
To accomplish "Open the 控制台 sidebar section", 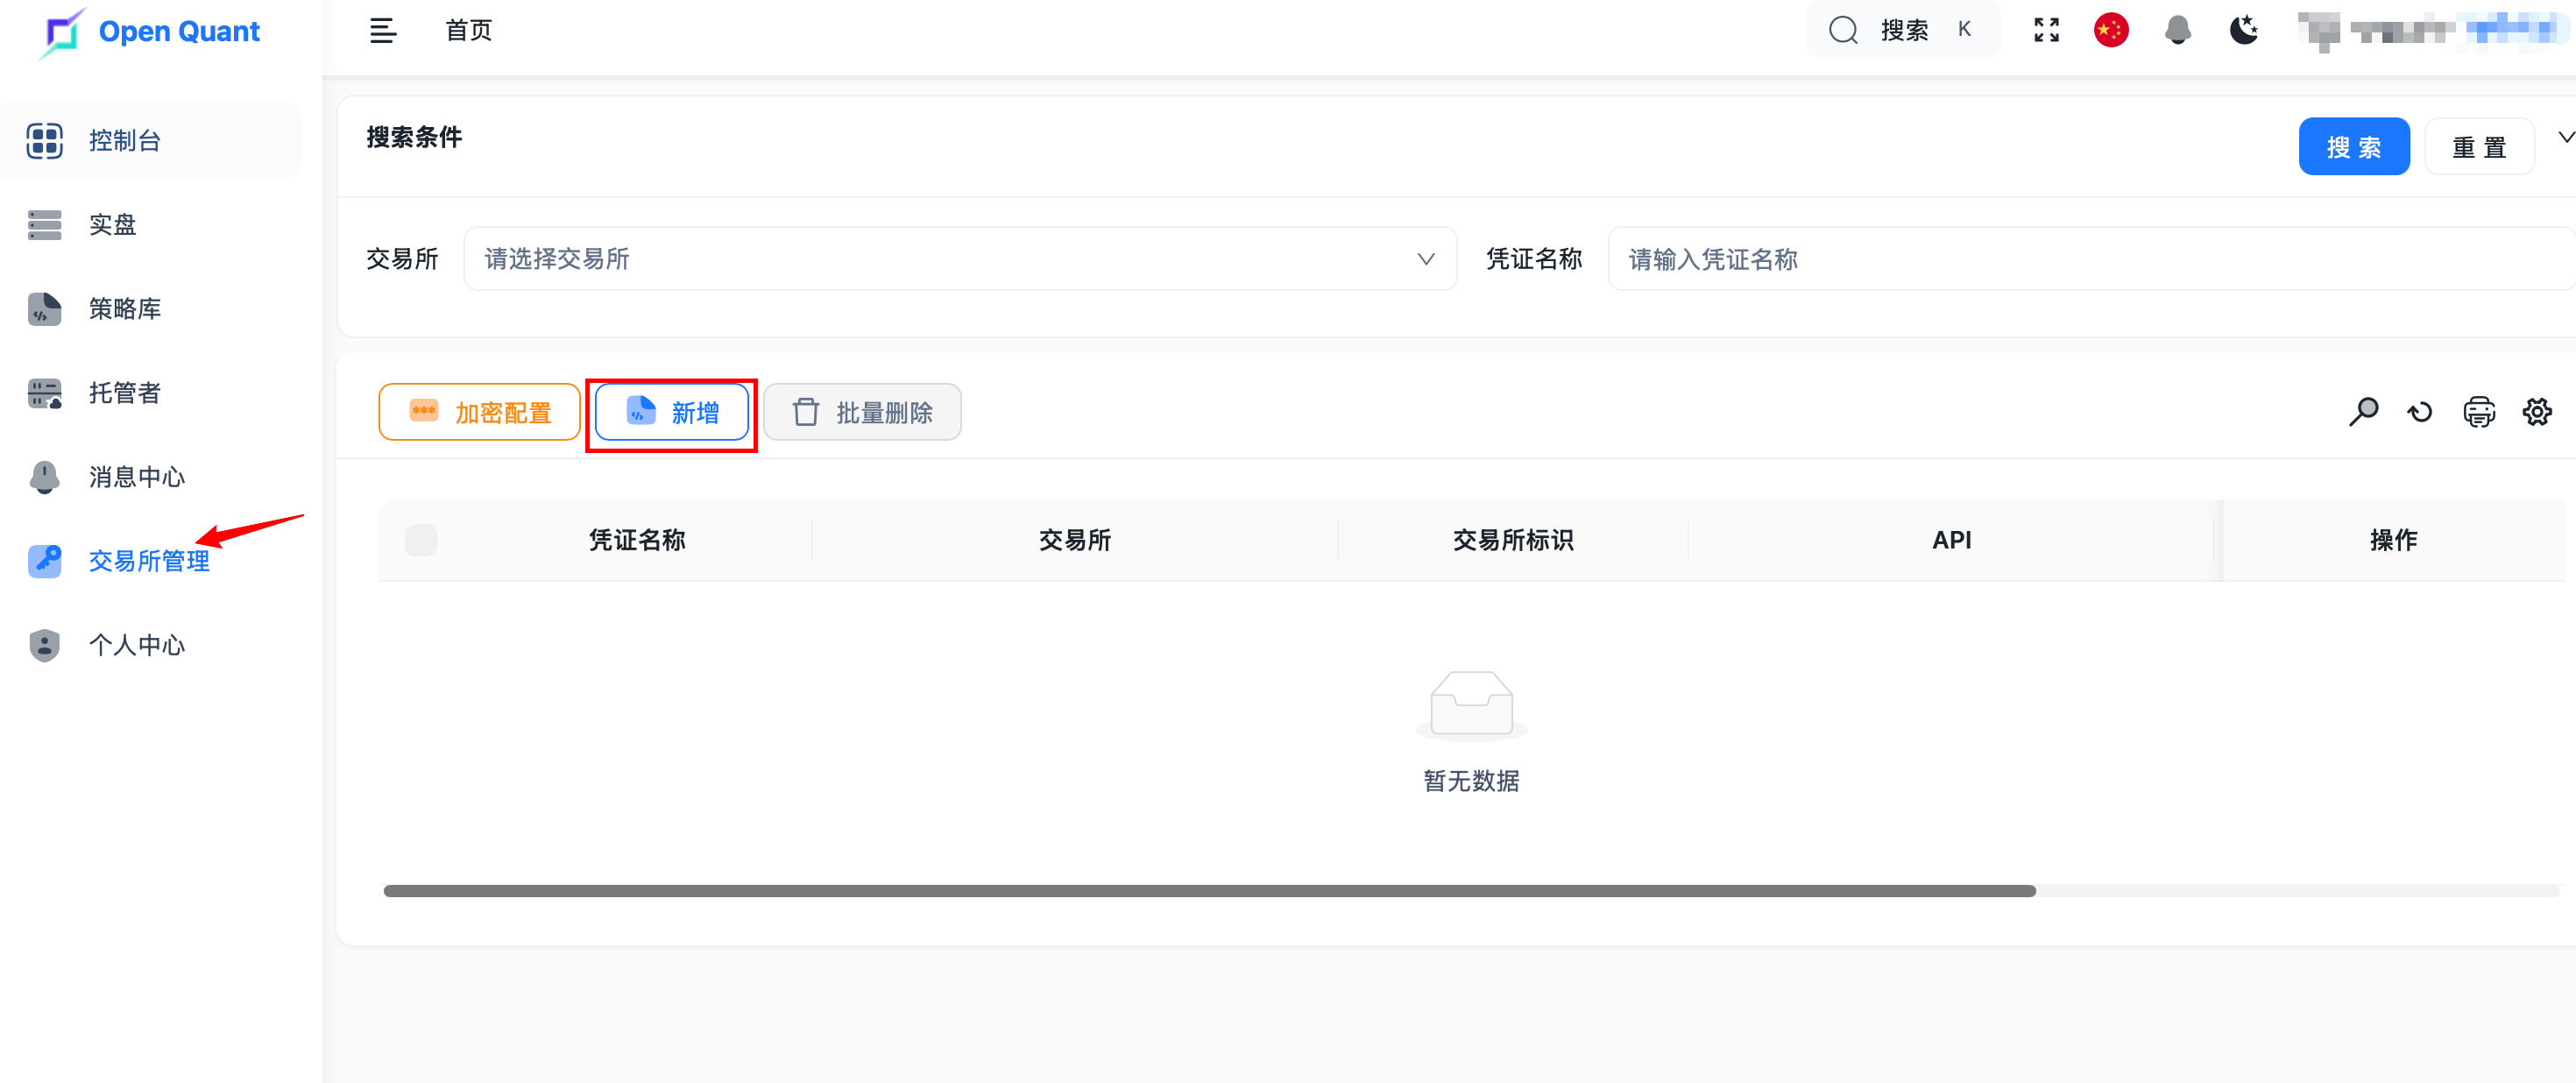I will [125, 140].
